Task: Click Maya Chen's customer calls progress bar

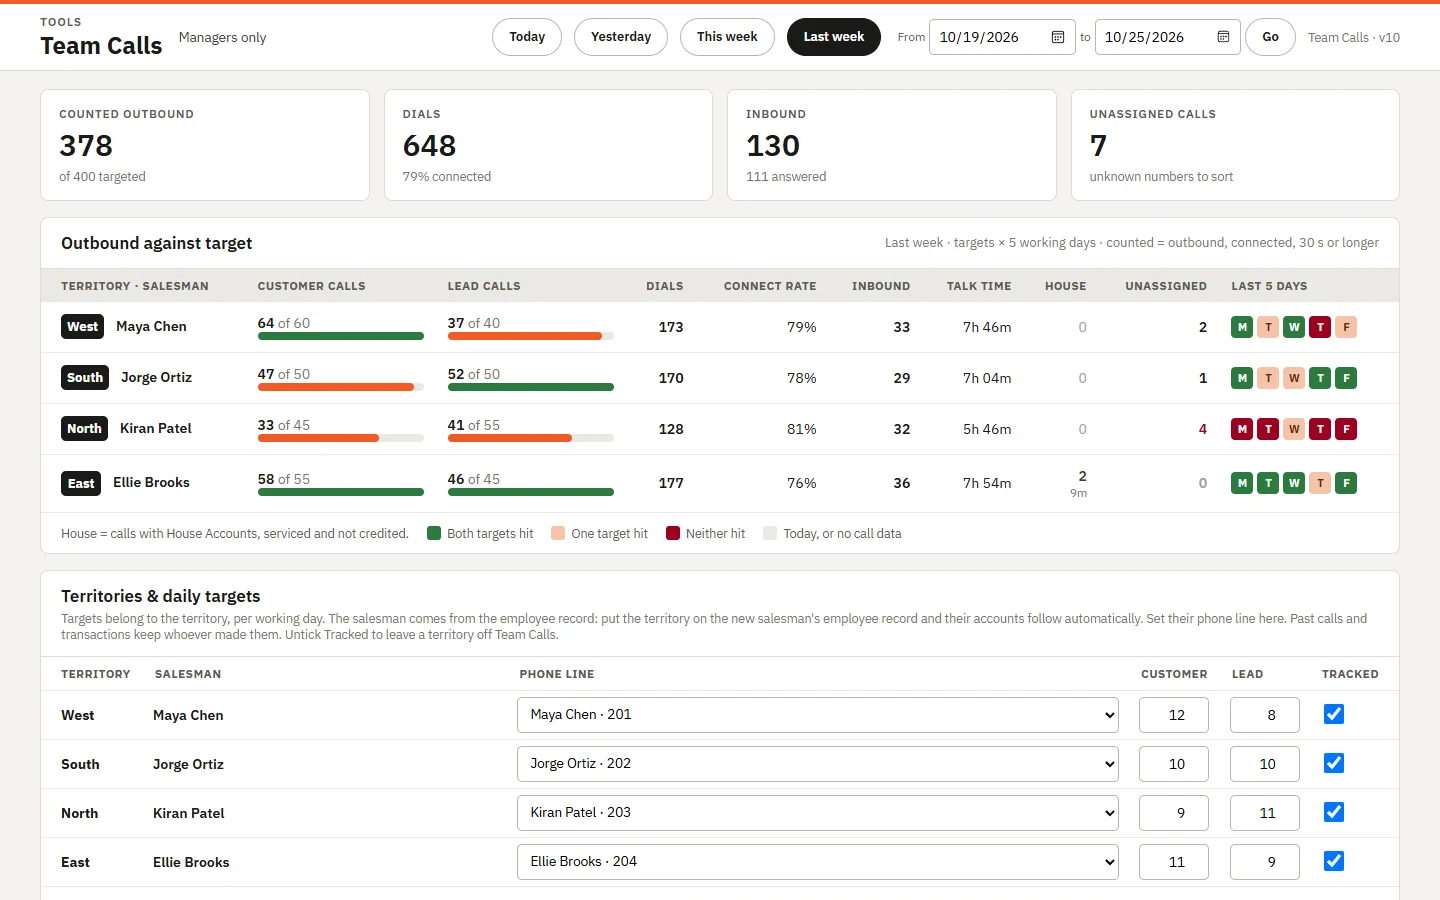Action: (x=341, y=336)
